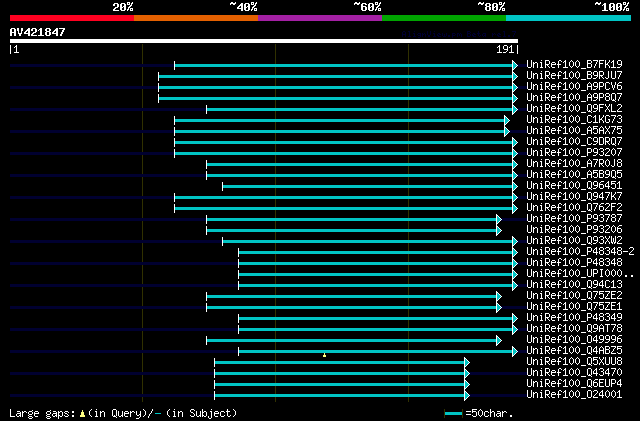Select the UniRef100_Q6EUP4 label
The image size is (640, 421).
[574, 384]
